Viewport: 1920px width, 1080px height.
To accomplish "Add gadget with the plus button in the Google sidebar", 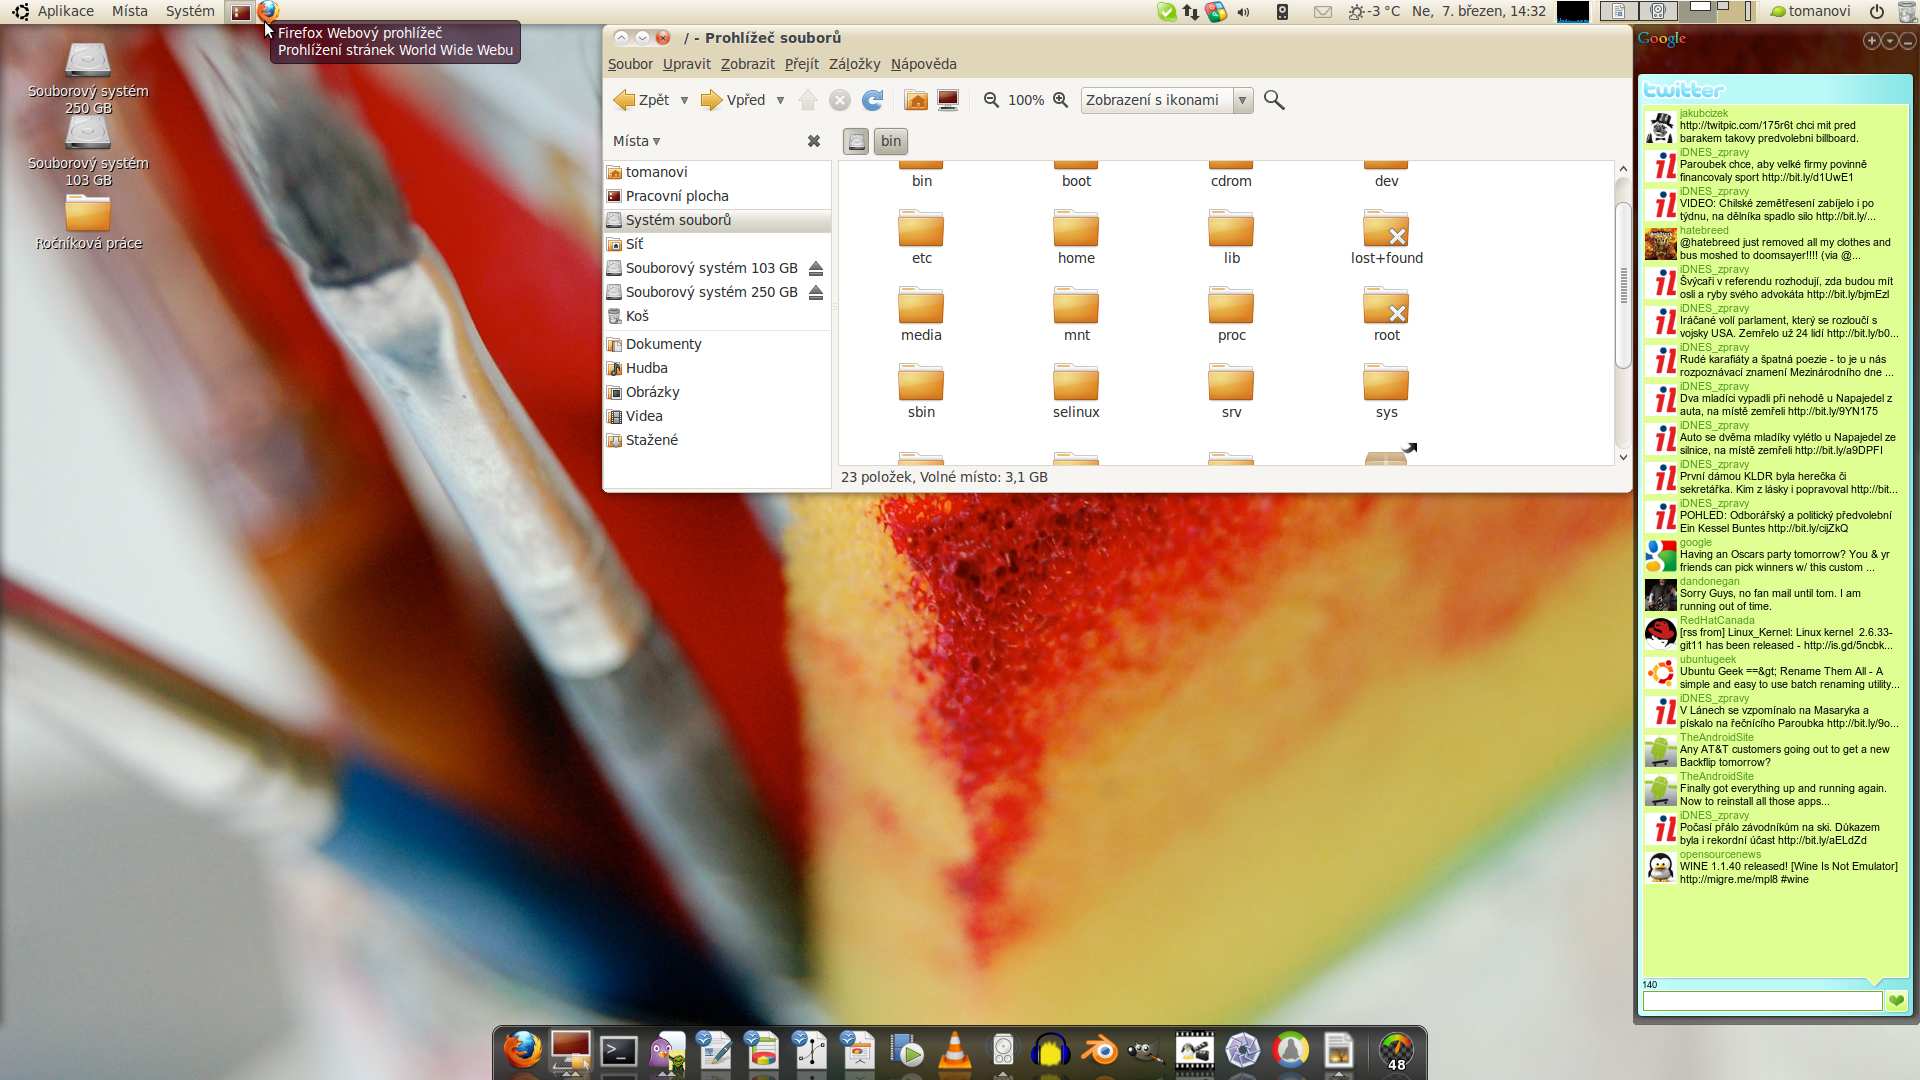I will tap(1872, 41).
